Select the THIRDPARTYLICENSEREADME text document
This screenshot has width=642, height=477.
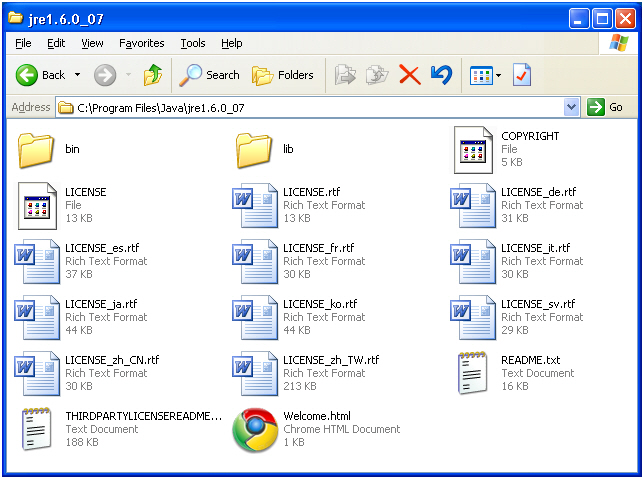pyautogui.click(x=36, y=429)
